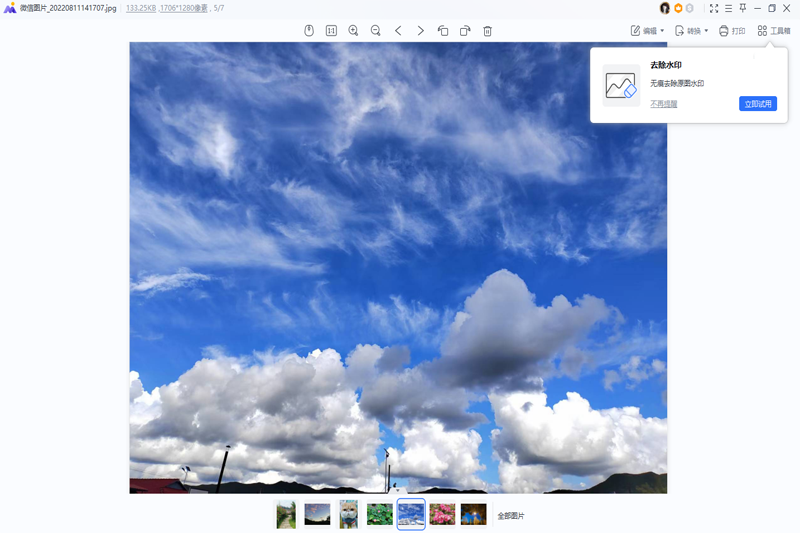Click the mouse scroll mode icon

(x=309, y=31)
